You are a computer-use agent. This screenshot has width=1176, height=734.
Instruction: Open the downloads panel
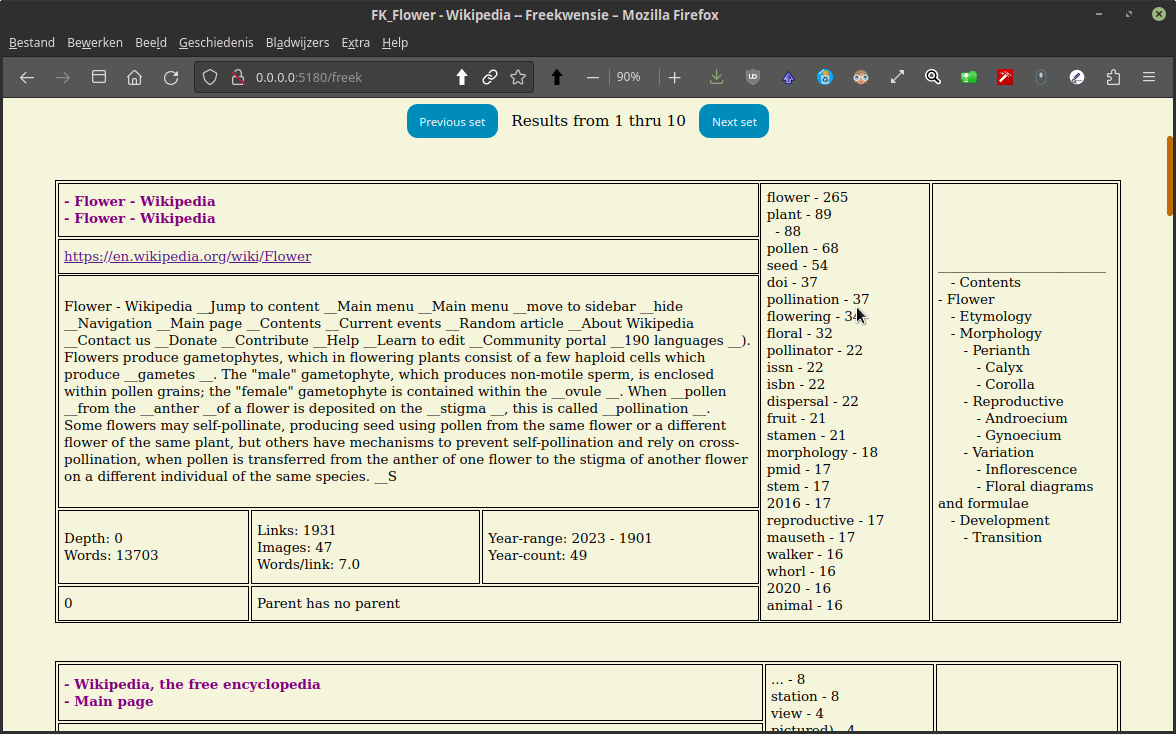[x=716, y=77]
